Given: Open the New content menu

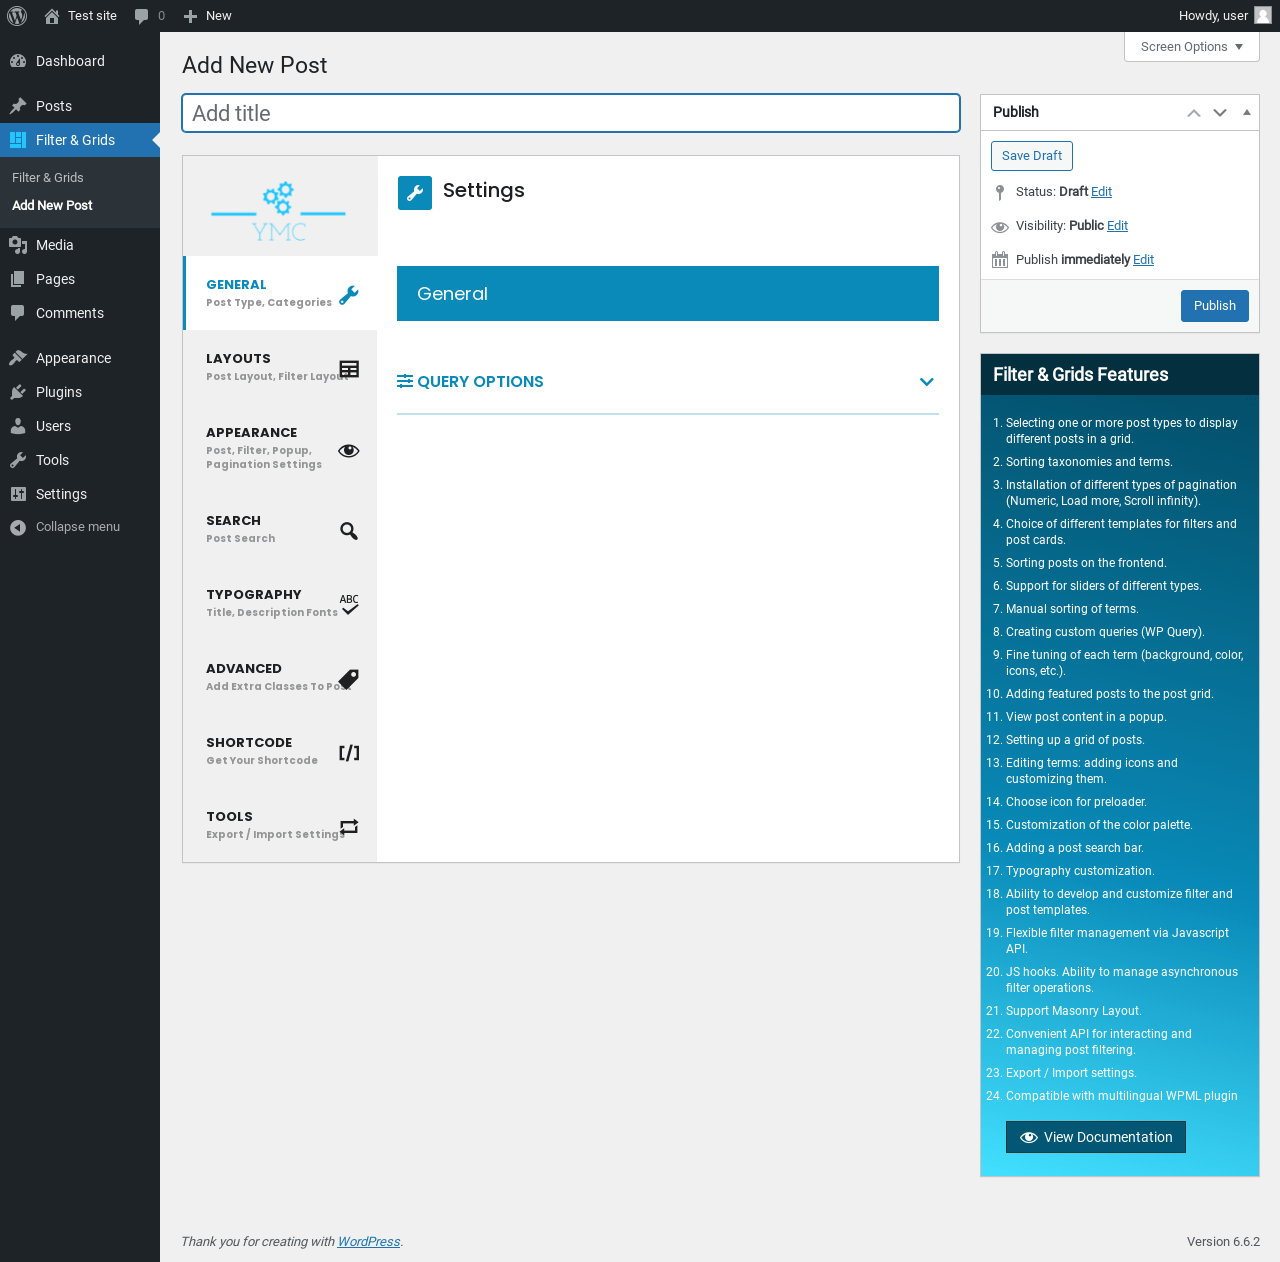Looking at the screenshot, I should pos(208,16).
